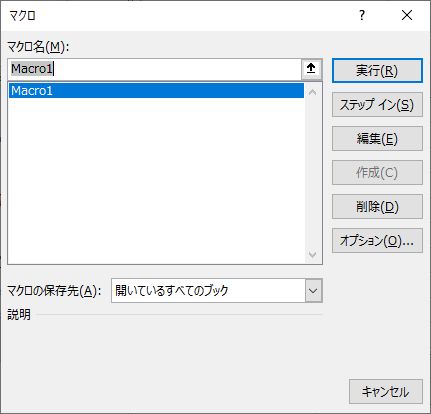Click the マクロの保存先(A) label

pyautogui.click(x=54, y=291)
